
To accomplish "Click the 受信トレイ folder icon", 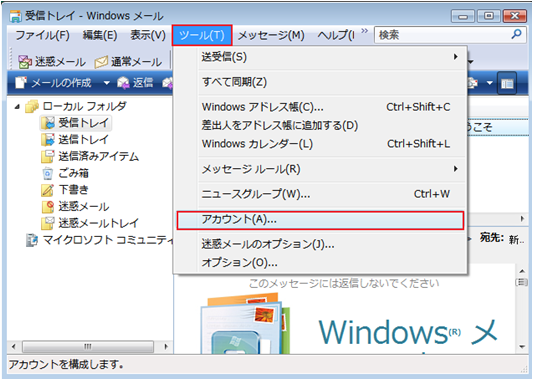I will (x=48, y=123).
